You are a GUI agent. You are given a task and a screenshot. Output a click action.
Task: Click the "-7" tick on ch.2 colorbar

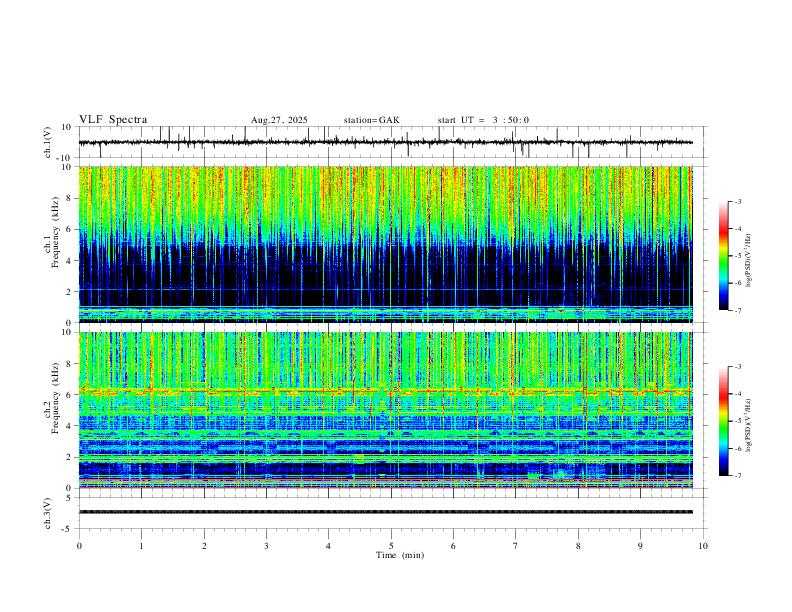coord(738,475)
